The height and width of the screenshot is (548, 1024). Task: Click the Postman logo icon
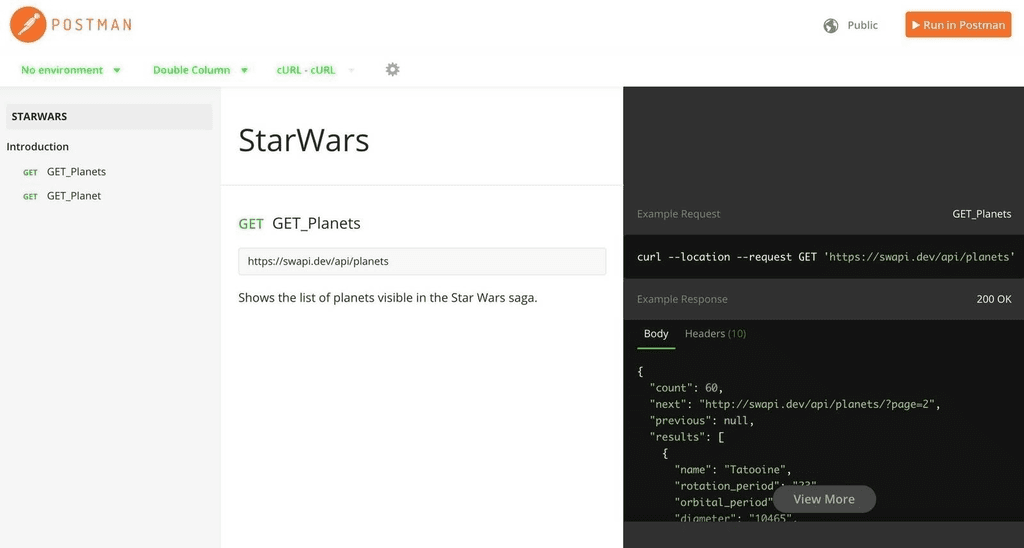[x=27, y=24]
